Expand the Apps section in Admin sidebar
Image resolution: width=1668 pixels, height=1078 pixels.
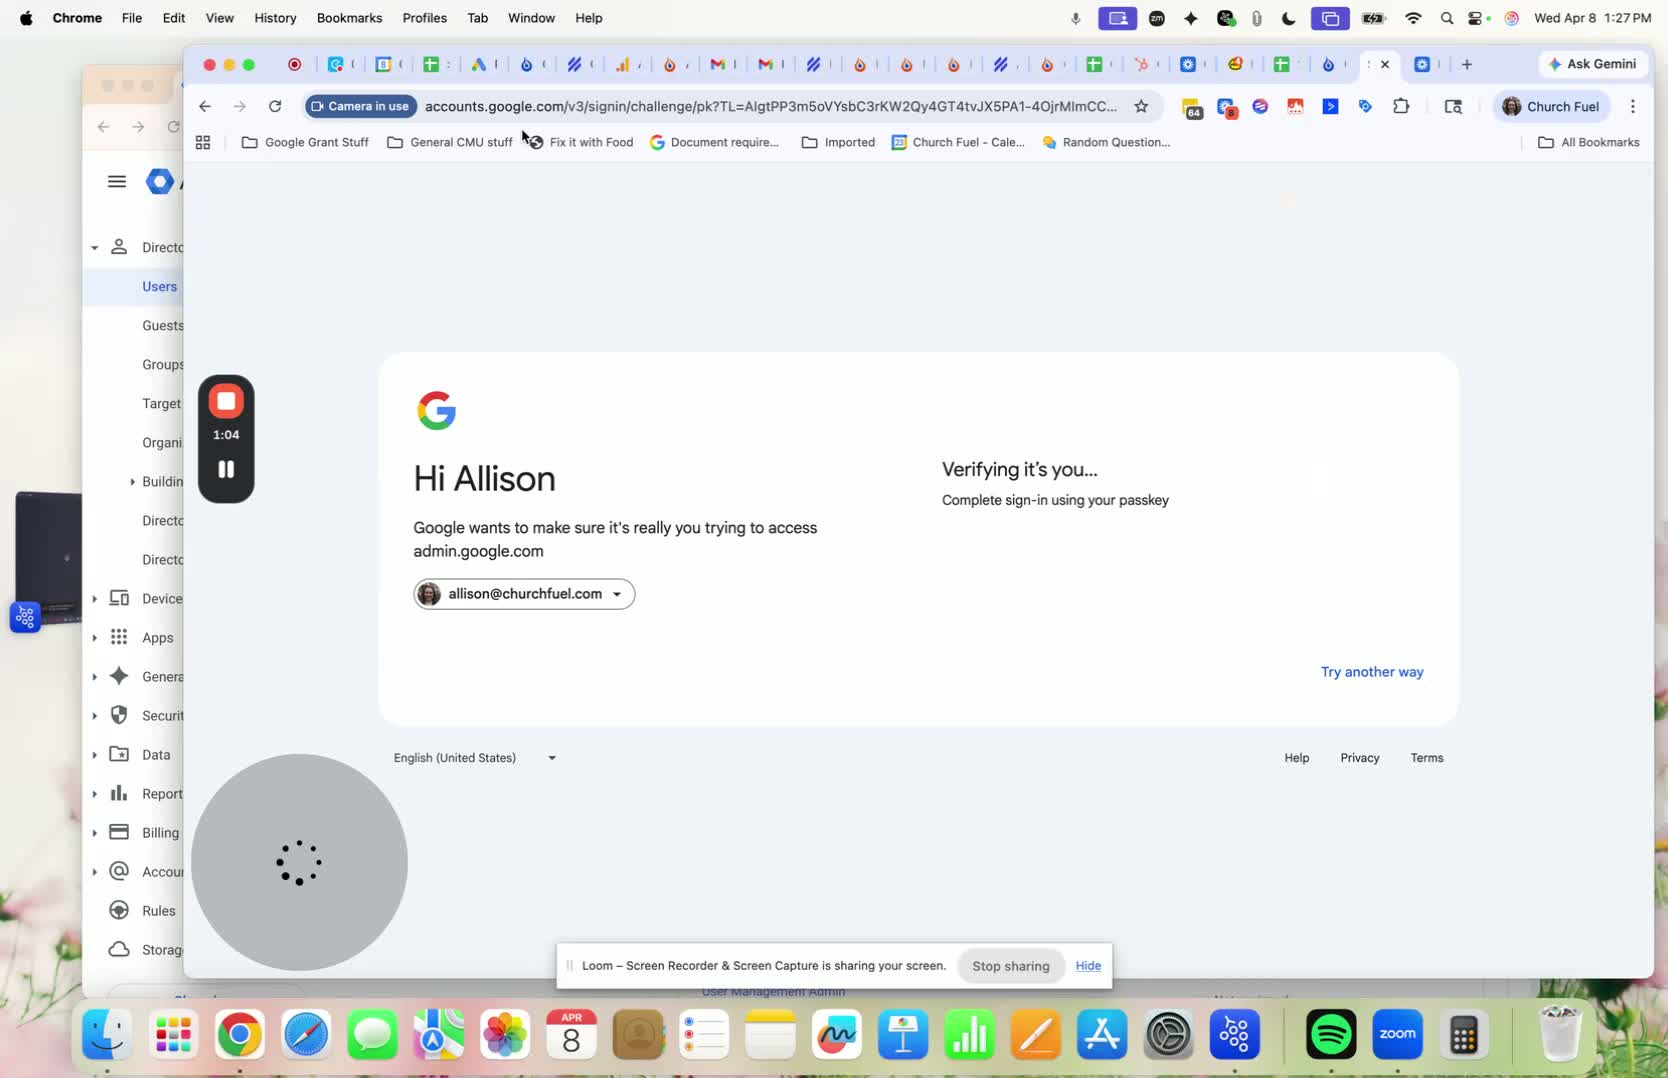pyautogui.click(x=95, y=638)
